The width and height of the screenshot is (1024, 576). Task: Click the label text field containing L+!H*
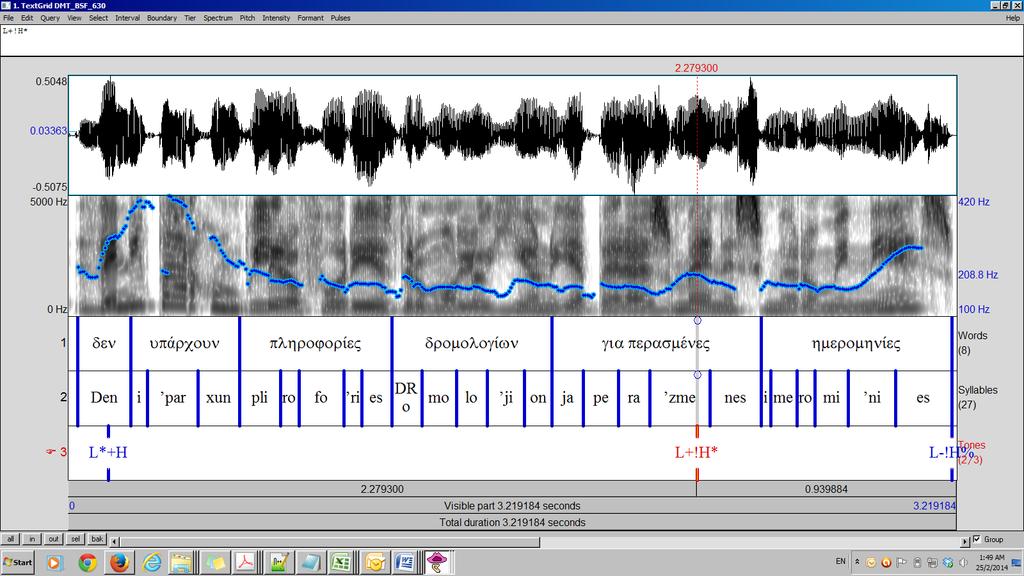pos(512,40)
